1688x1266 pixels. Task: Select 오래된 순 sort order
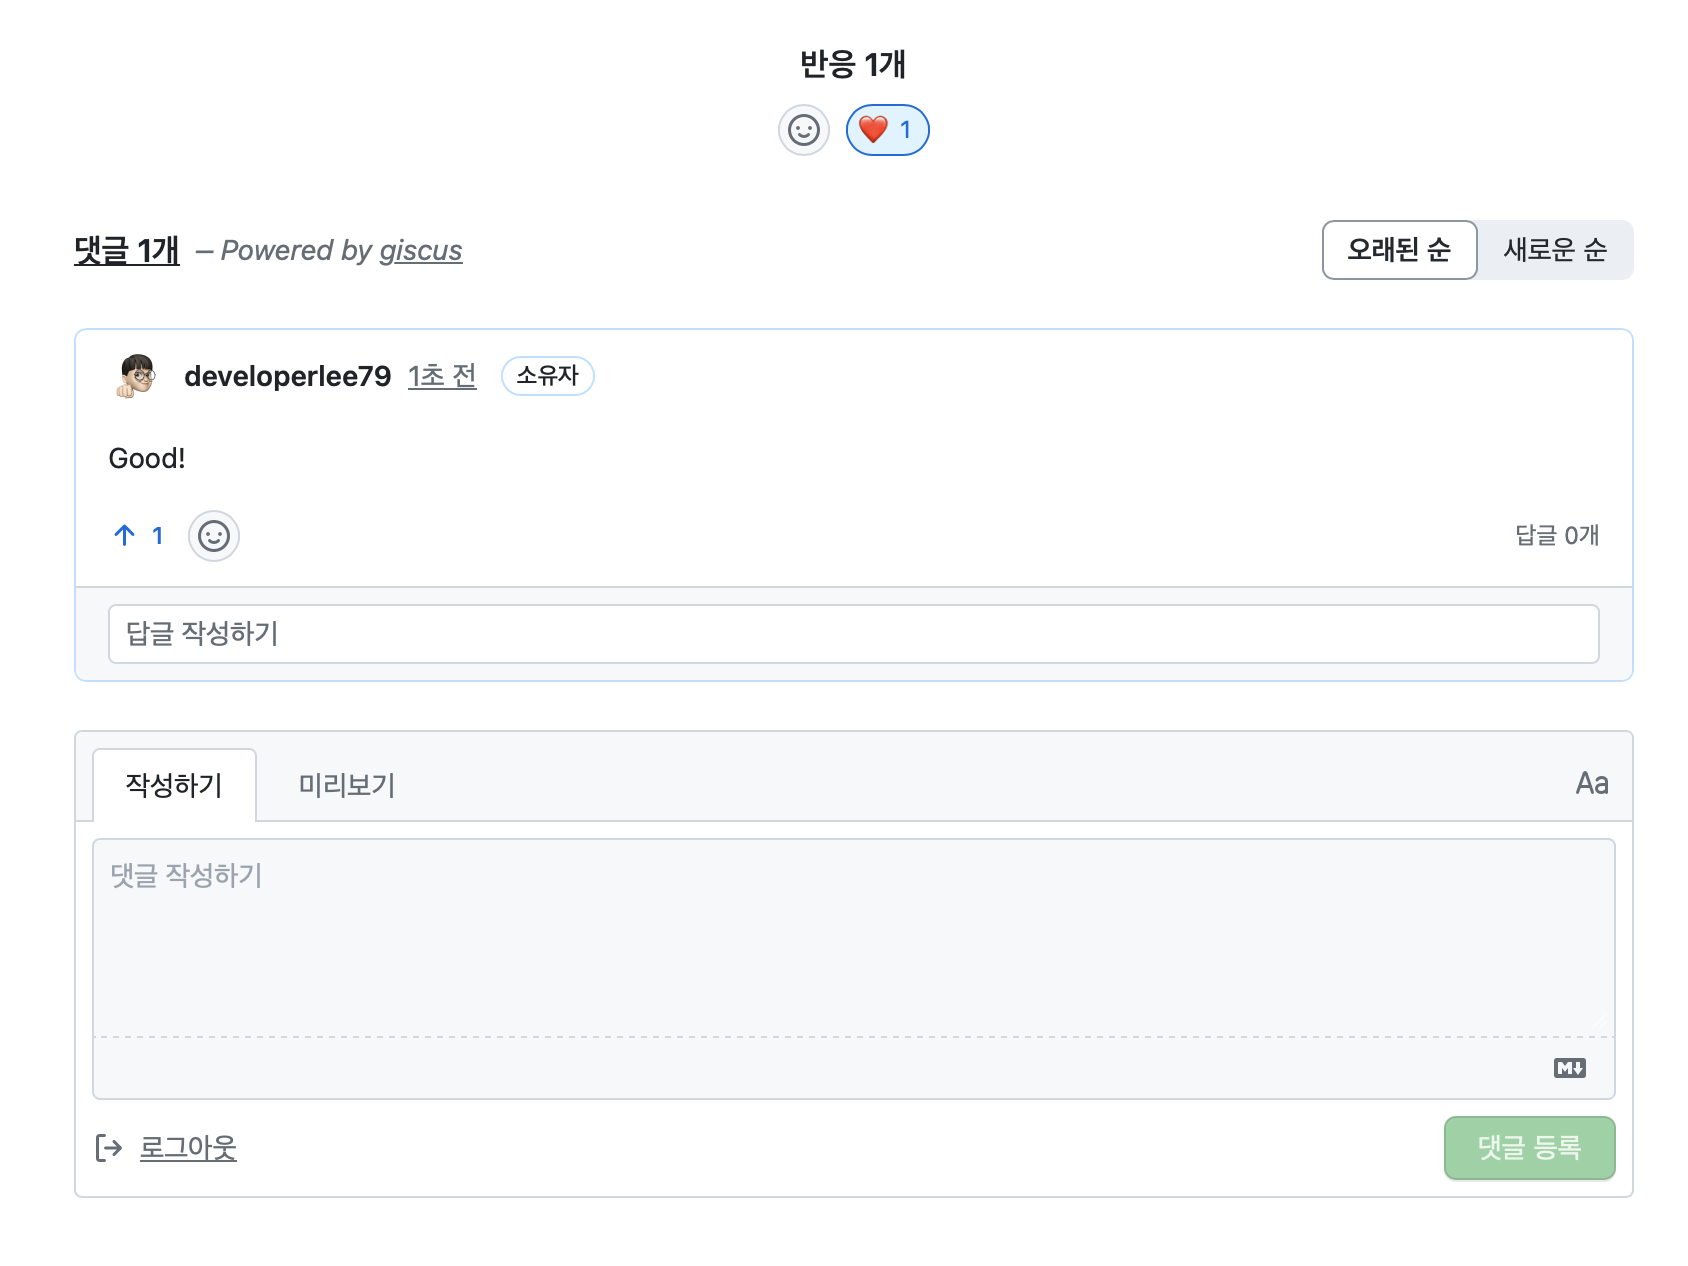[1398, 250]
